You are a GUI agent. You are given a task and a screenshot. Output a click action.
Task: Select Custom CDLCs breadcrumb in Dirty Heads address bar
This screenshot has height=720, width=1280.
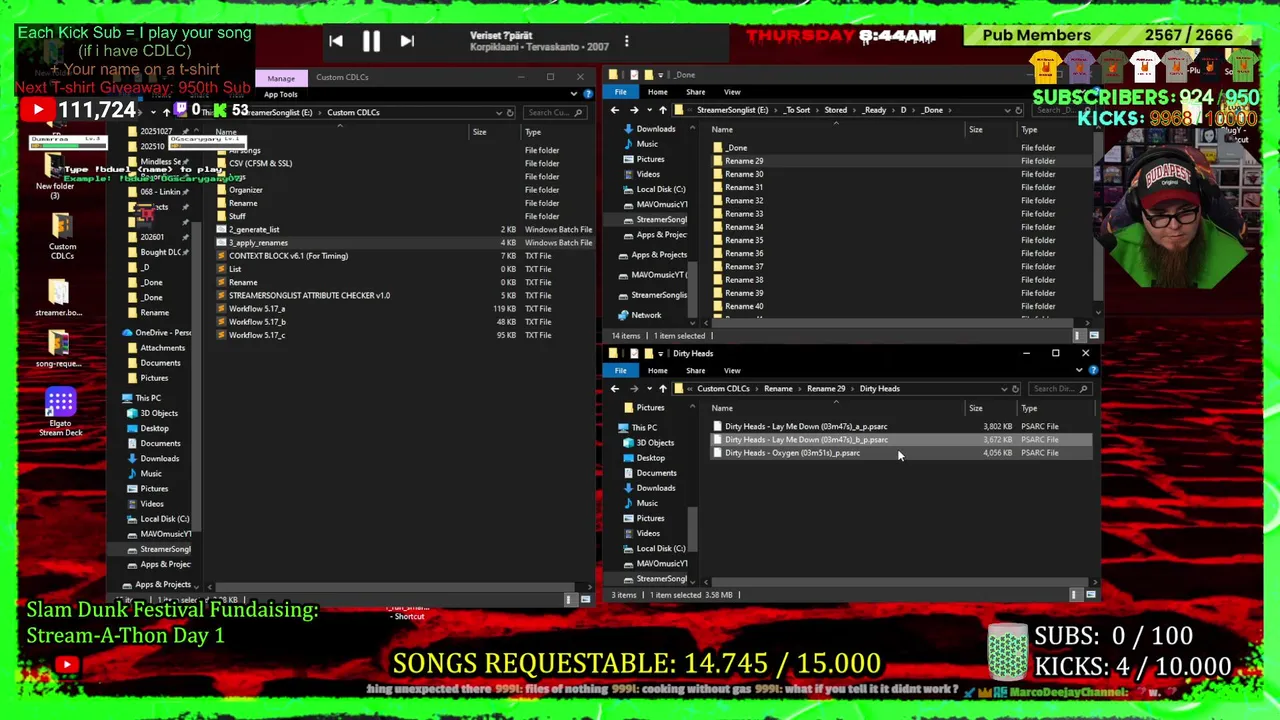723,389
